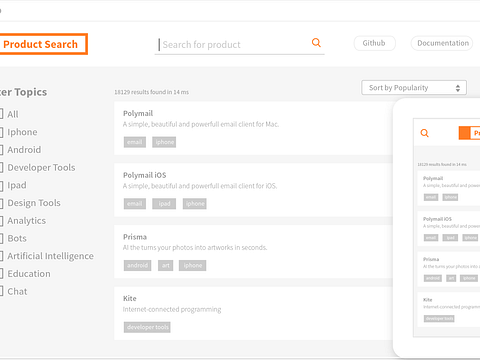Image resolution: width=480 pixels, height=360 pixels.
Task: Click the iphone tag under Prisma
Action: click(x=193, y=265)
